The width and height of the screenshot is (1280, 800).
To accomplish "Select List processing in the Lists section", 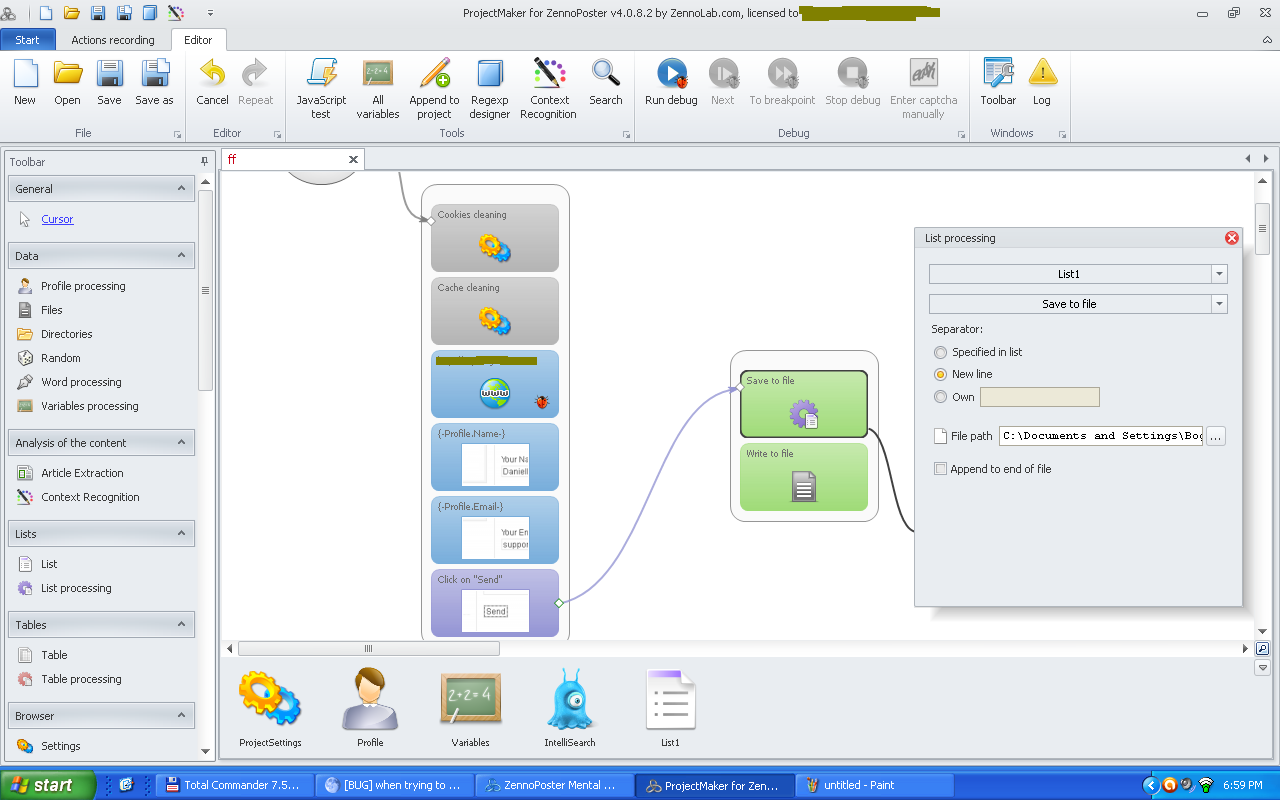I will 76,588.
